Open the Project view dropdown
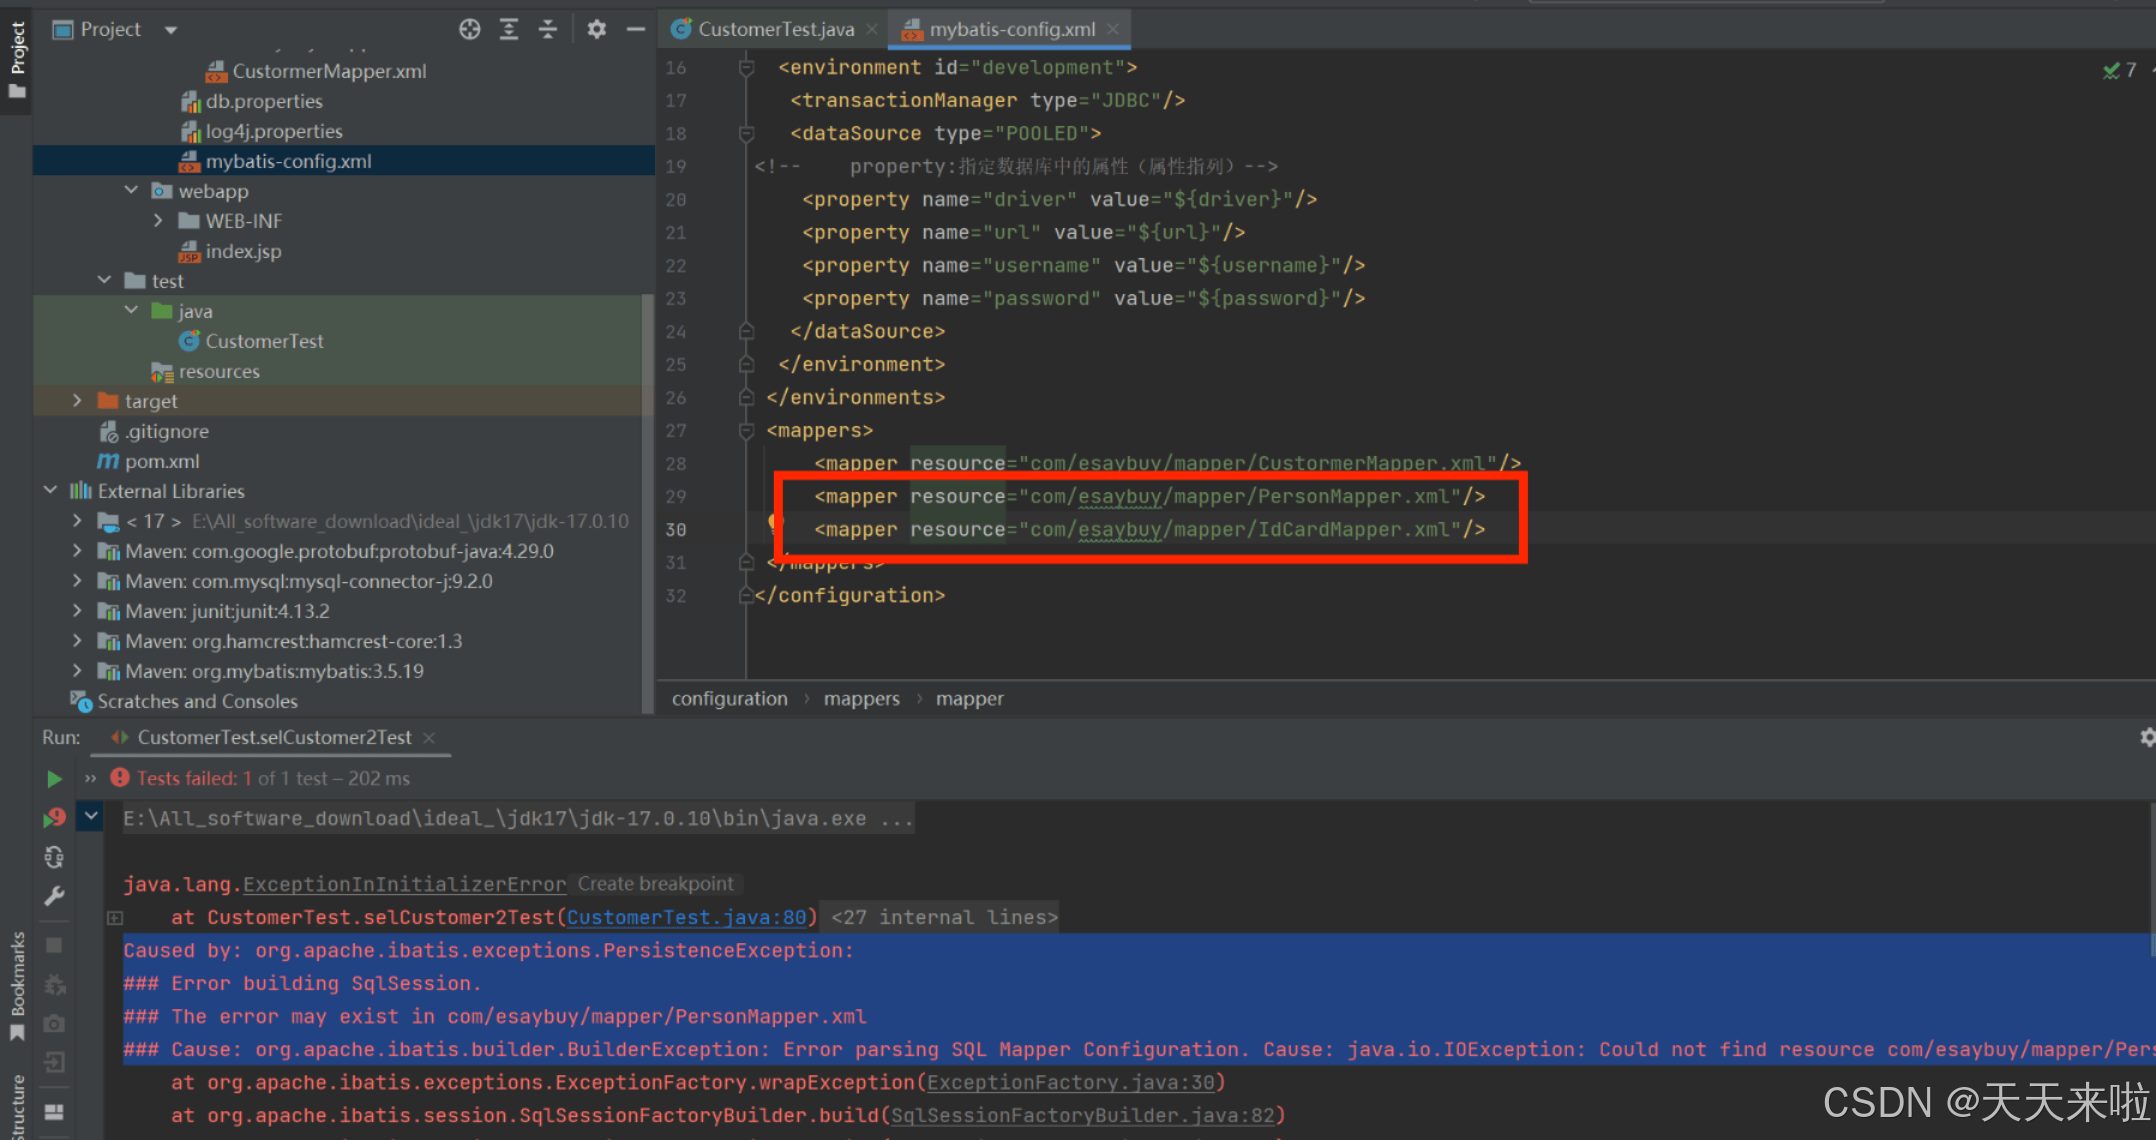Screen dimensions: 2156x1140 (x=171, y=30)
